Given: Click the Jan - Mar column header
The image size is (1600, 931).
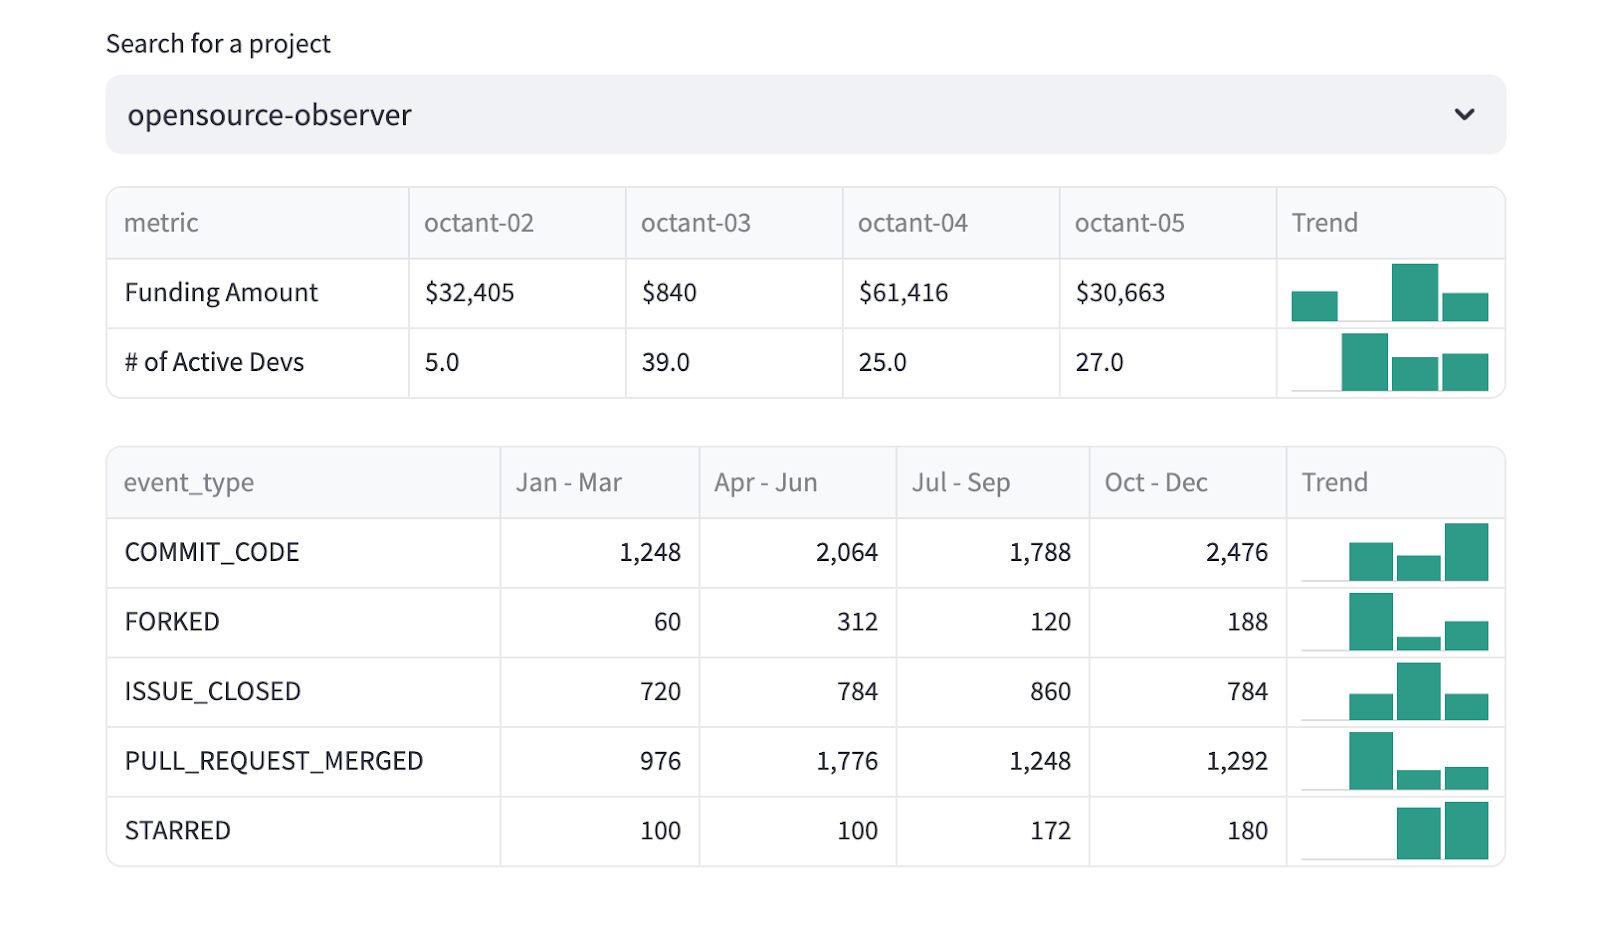Looking at the screenshot, I should tap(568, 483).
